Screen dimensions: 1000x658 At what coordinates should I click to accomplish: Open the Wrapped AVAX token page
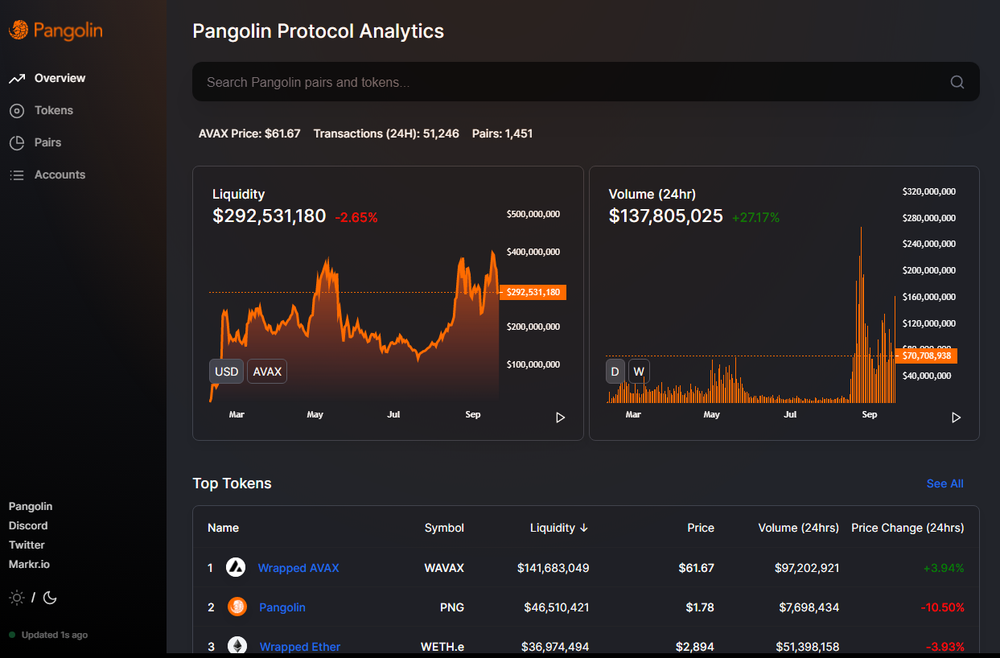pyautogui.click(x=297, y=567)
